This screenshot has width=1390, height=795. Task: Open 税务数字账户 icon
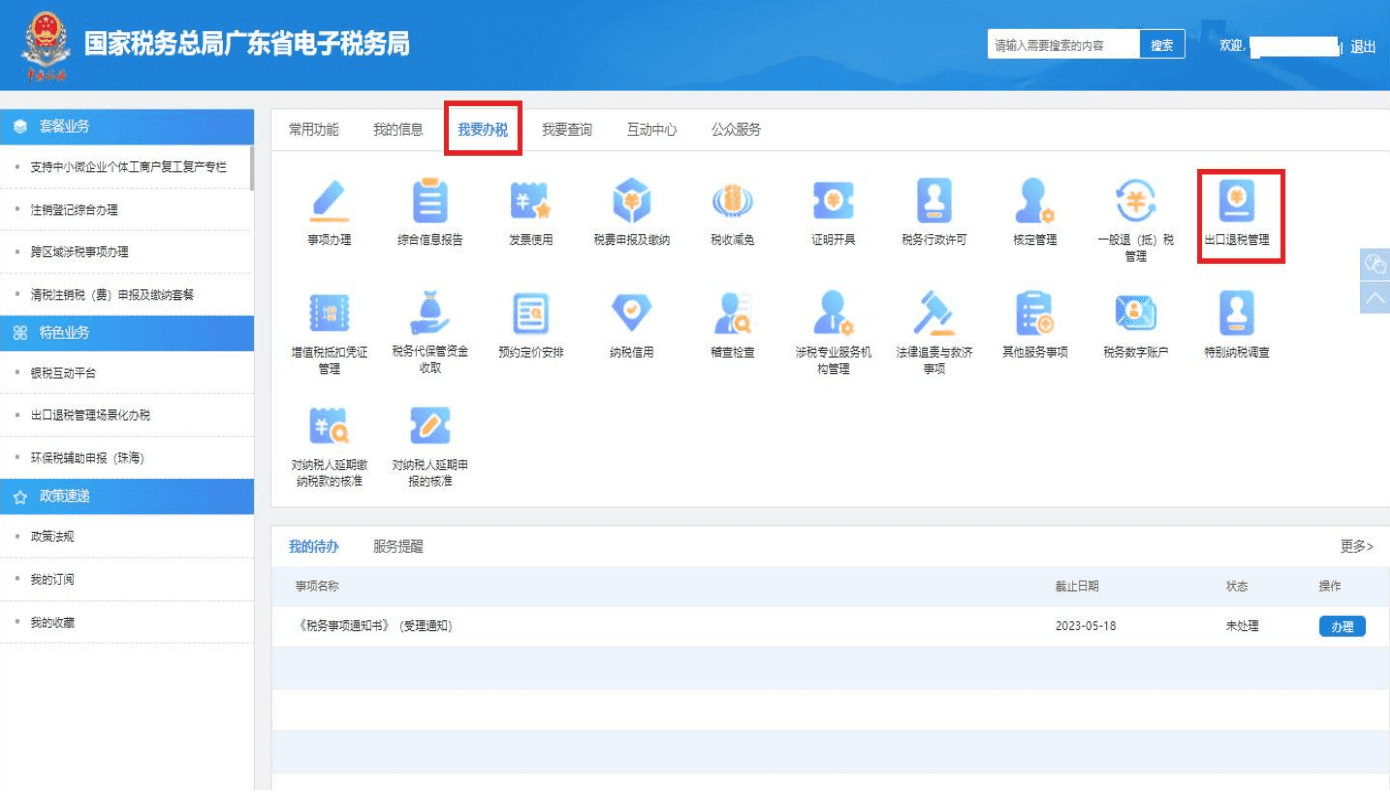point(1135,315)
